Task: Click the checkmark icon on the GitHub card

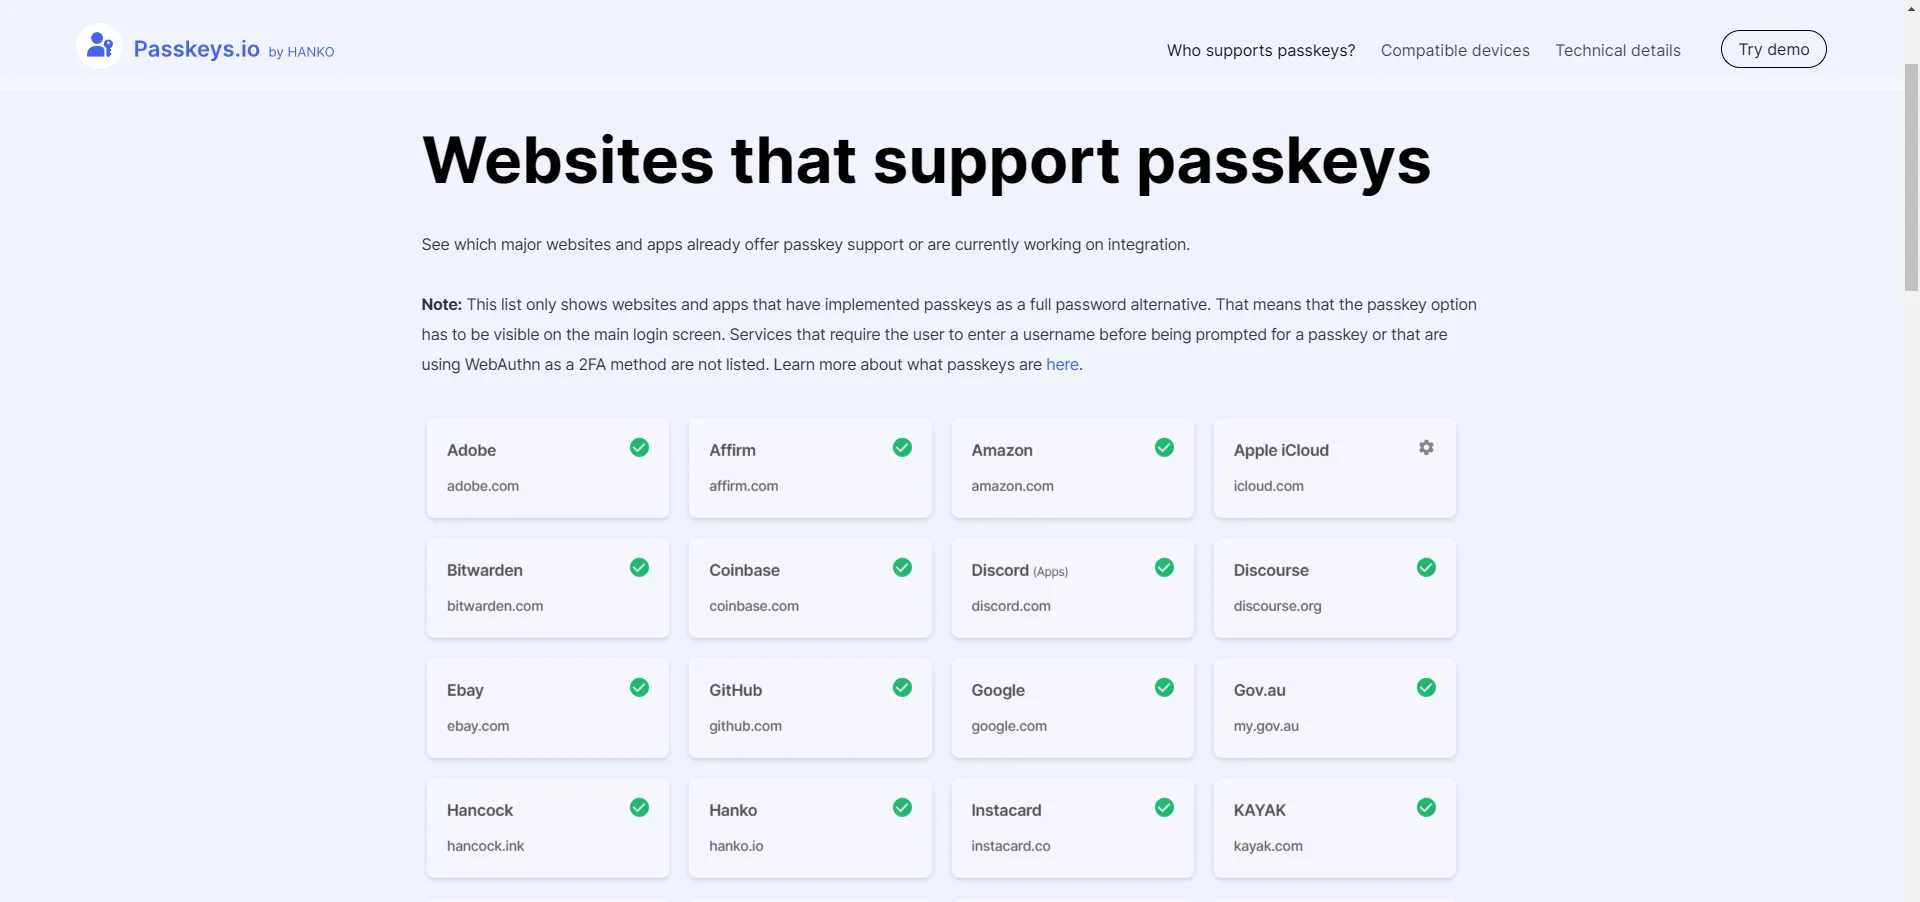Action: tap(901, 687)
